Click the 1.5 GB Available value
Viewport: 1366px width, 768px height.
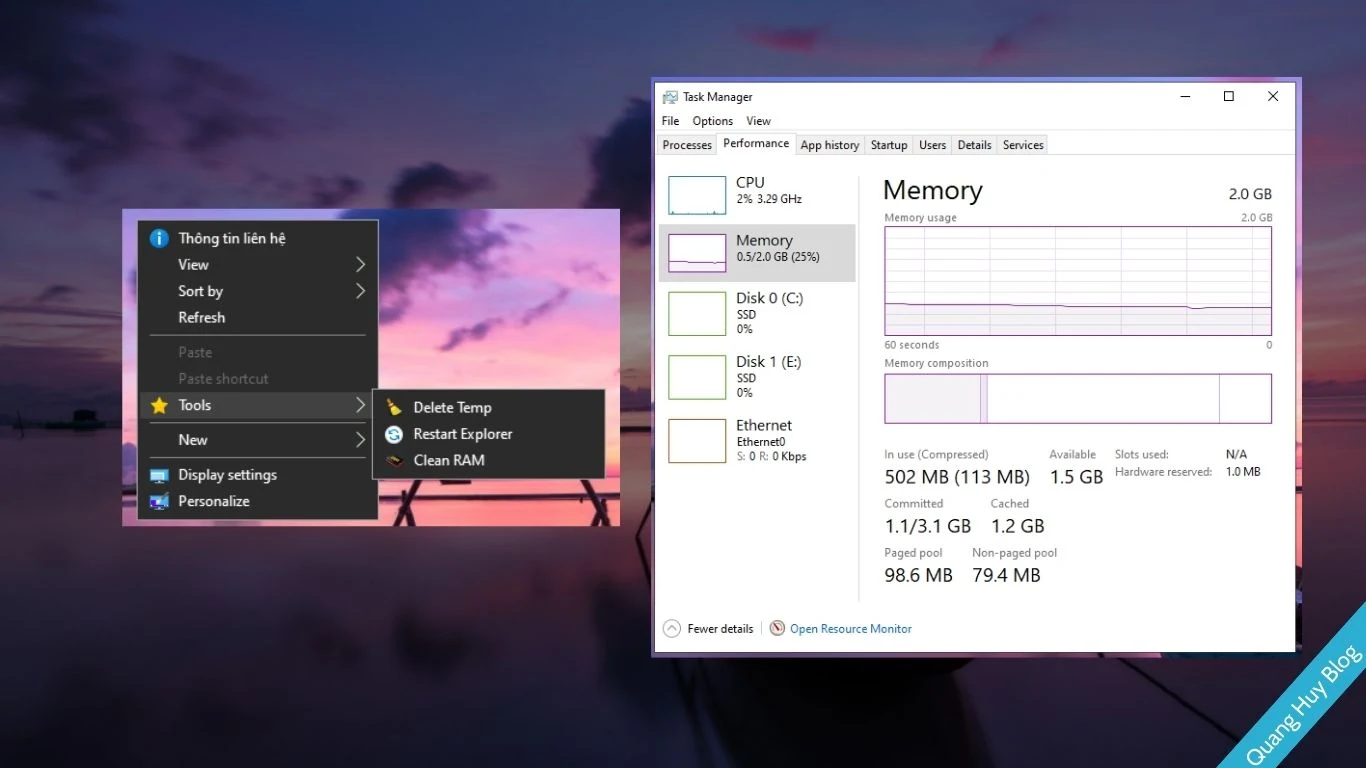1076,477
